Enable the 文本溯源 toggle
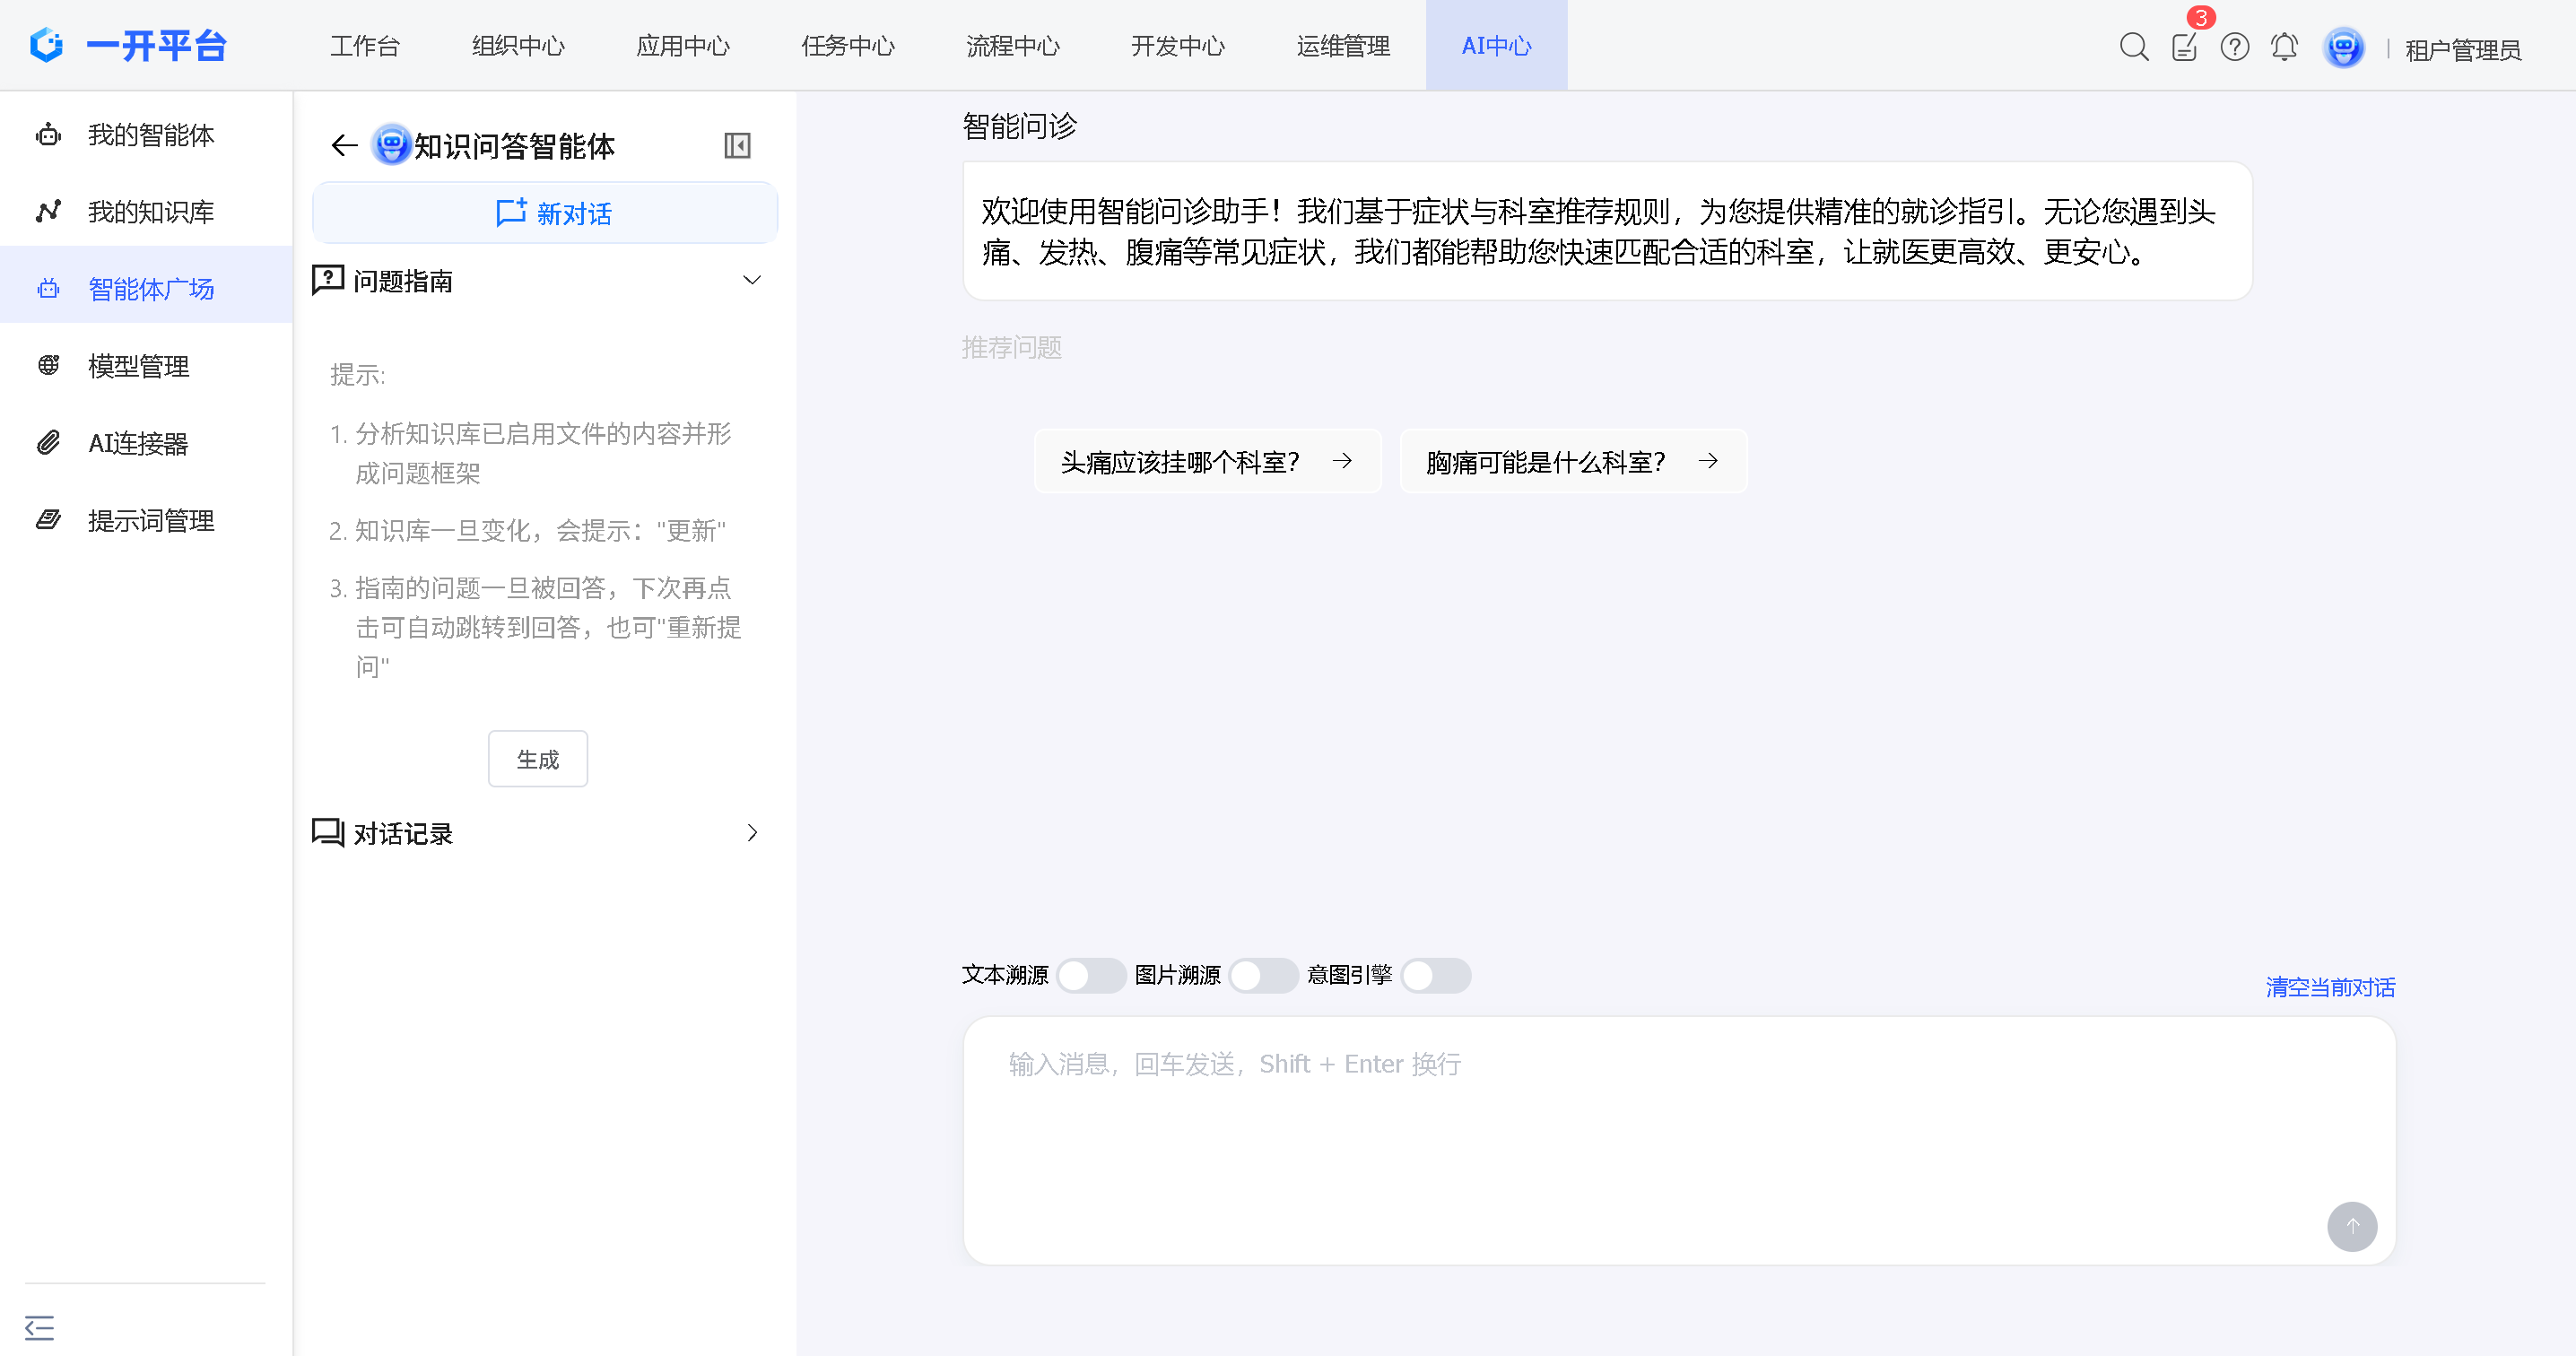This screenshot has width=2576, height=1356. coord(1090,975)
